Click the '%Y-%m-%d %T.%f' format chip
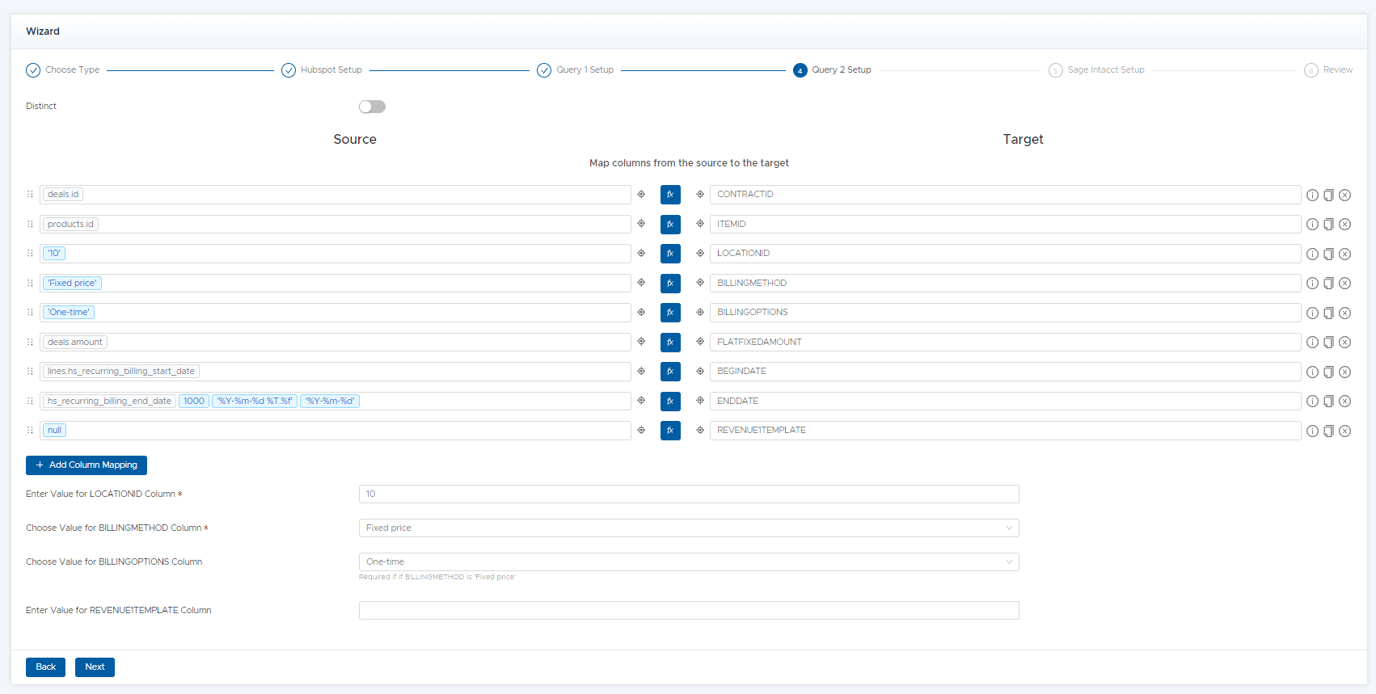Image resolution: width=1376 pixels, height=694 pixels. point(255,401)
